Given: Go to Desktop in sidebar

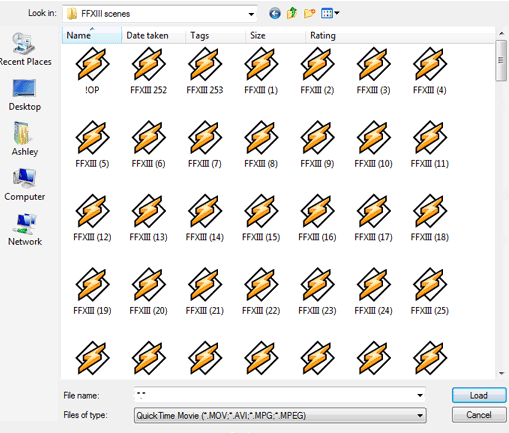Looking at the screenshot, I should pos(25,95).
